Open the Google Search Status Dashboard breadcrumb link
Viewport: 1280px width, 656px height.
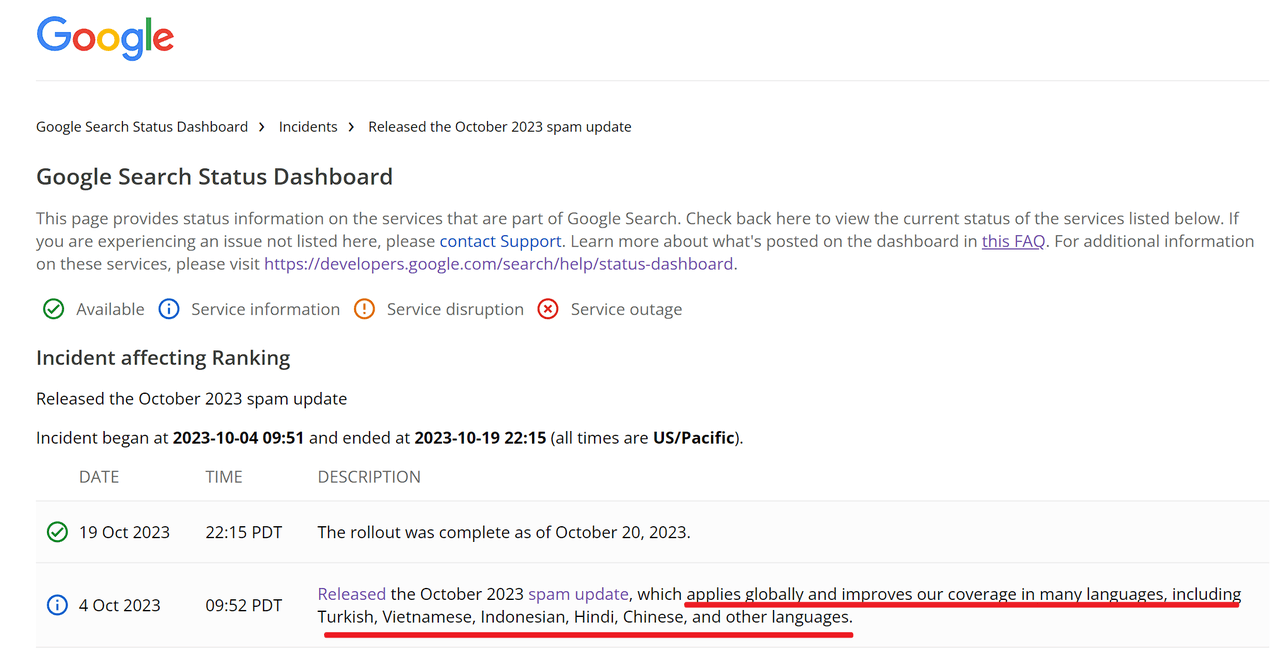[x=142, y=127]
